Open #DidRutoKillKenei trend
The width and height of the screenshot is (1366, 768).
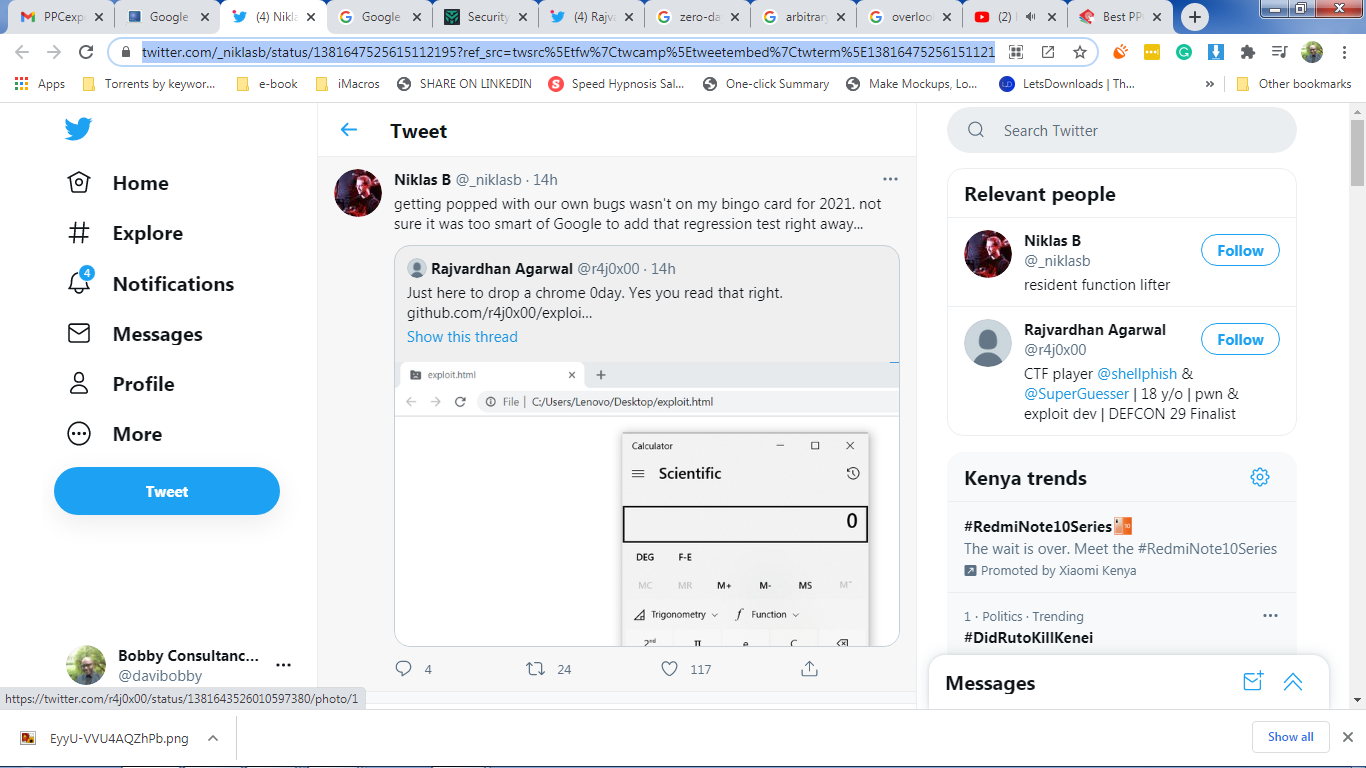(1028, 638)
